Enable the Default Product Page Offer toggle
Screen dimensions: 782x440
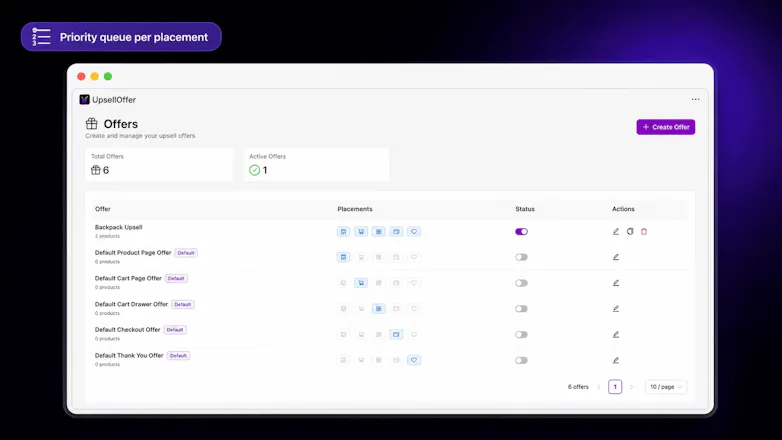click(x=521, y=257)
